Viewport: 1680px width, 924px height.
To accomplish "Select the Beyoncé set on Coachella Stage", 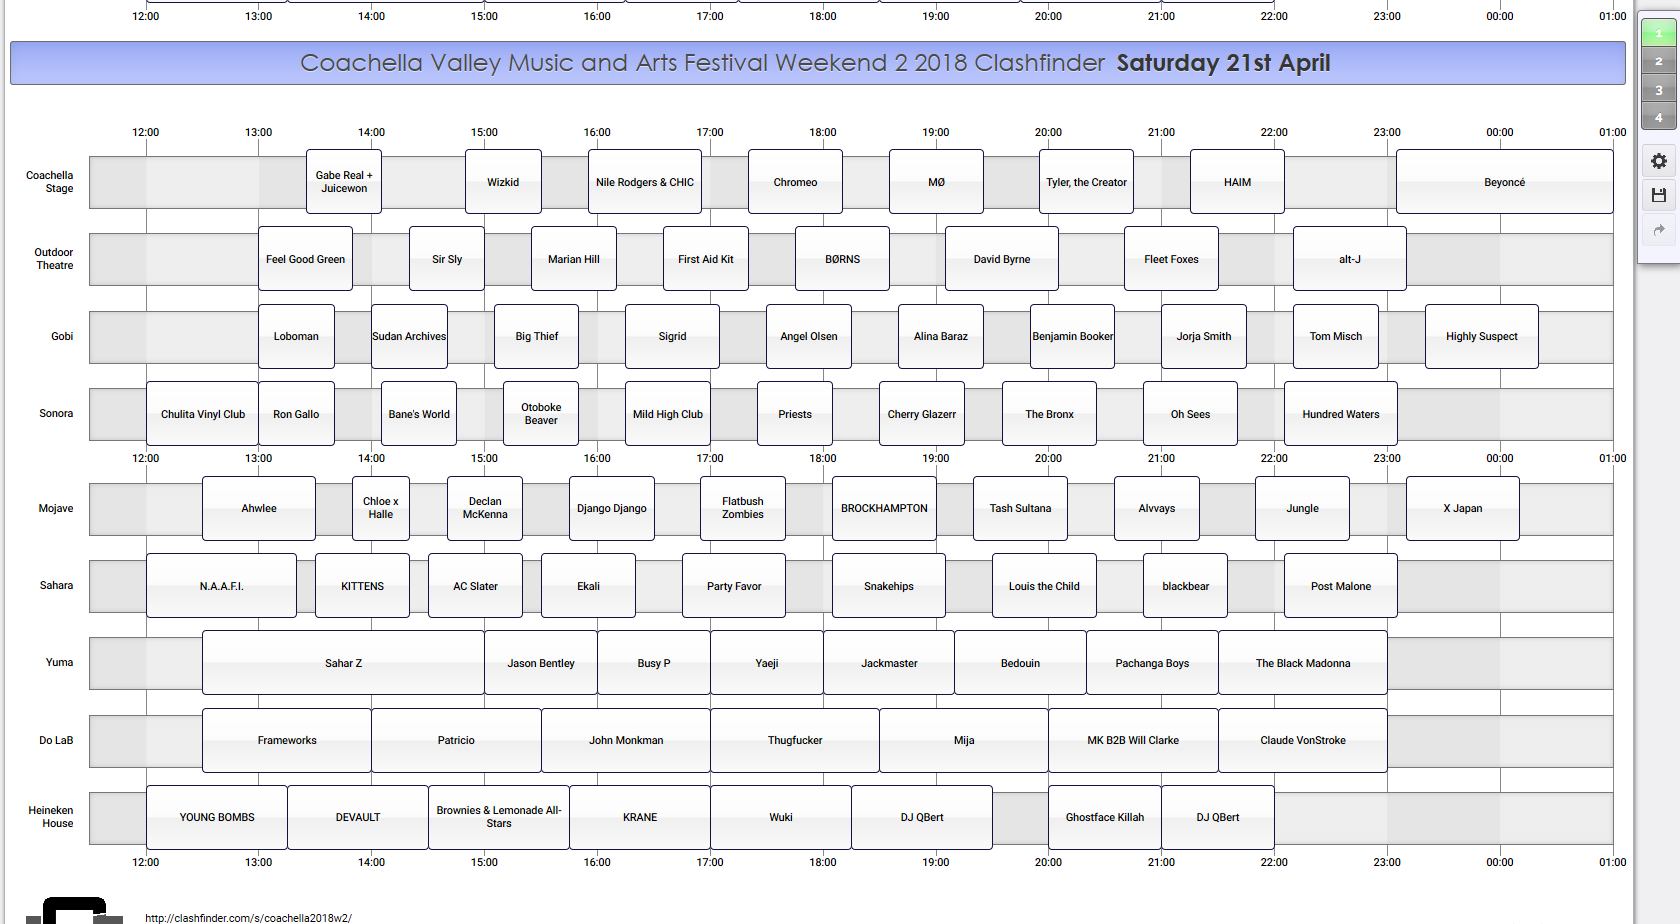I will tap(1504, 182).
